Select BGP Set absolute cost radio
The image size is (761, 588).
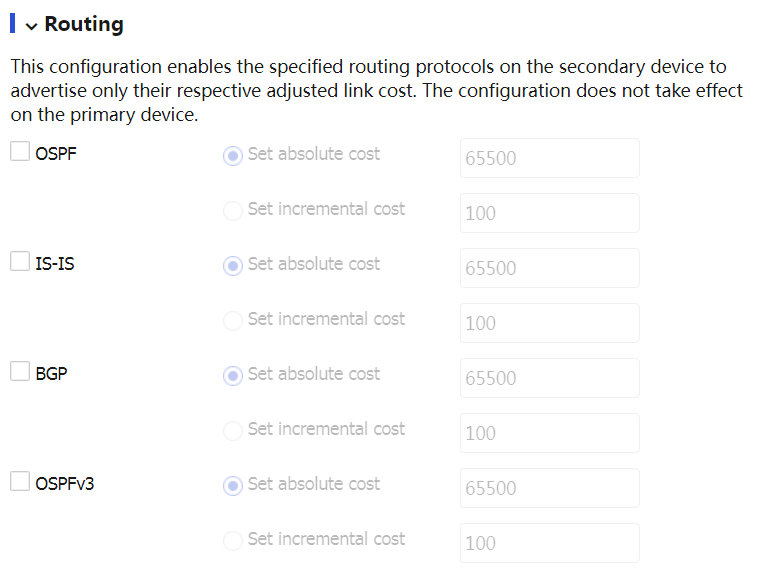[233, 376]
